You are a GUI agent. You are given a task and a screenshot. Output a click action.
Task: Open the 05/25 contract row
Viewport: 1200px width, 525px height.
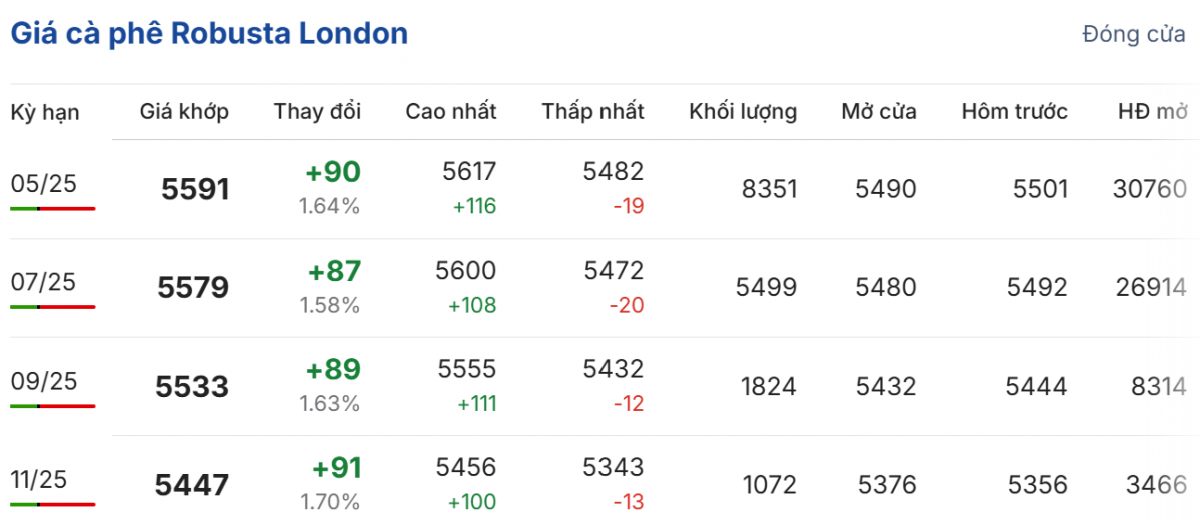coord(44,183)
